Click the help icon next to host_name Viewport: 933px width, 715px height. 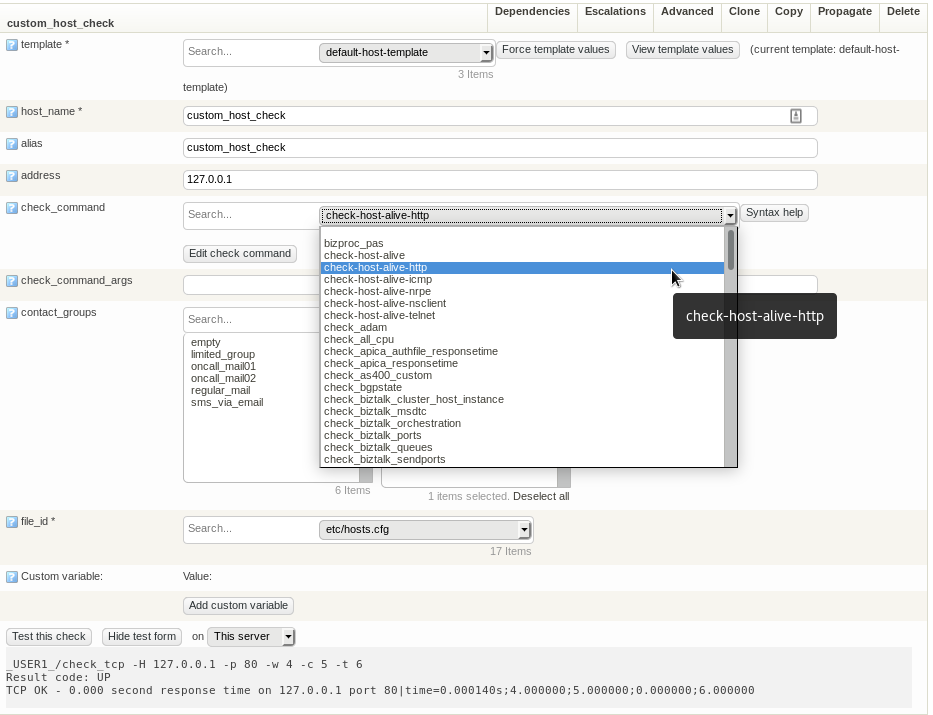[x=12, y=112]
